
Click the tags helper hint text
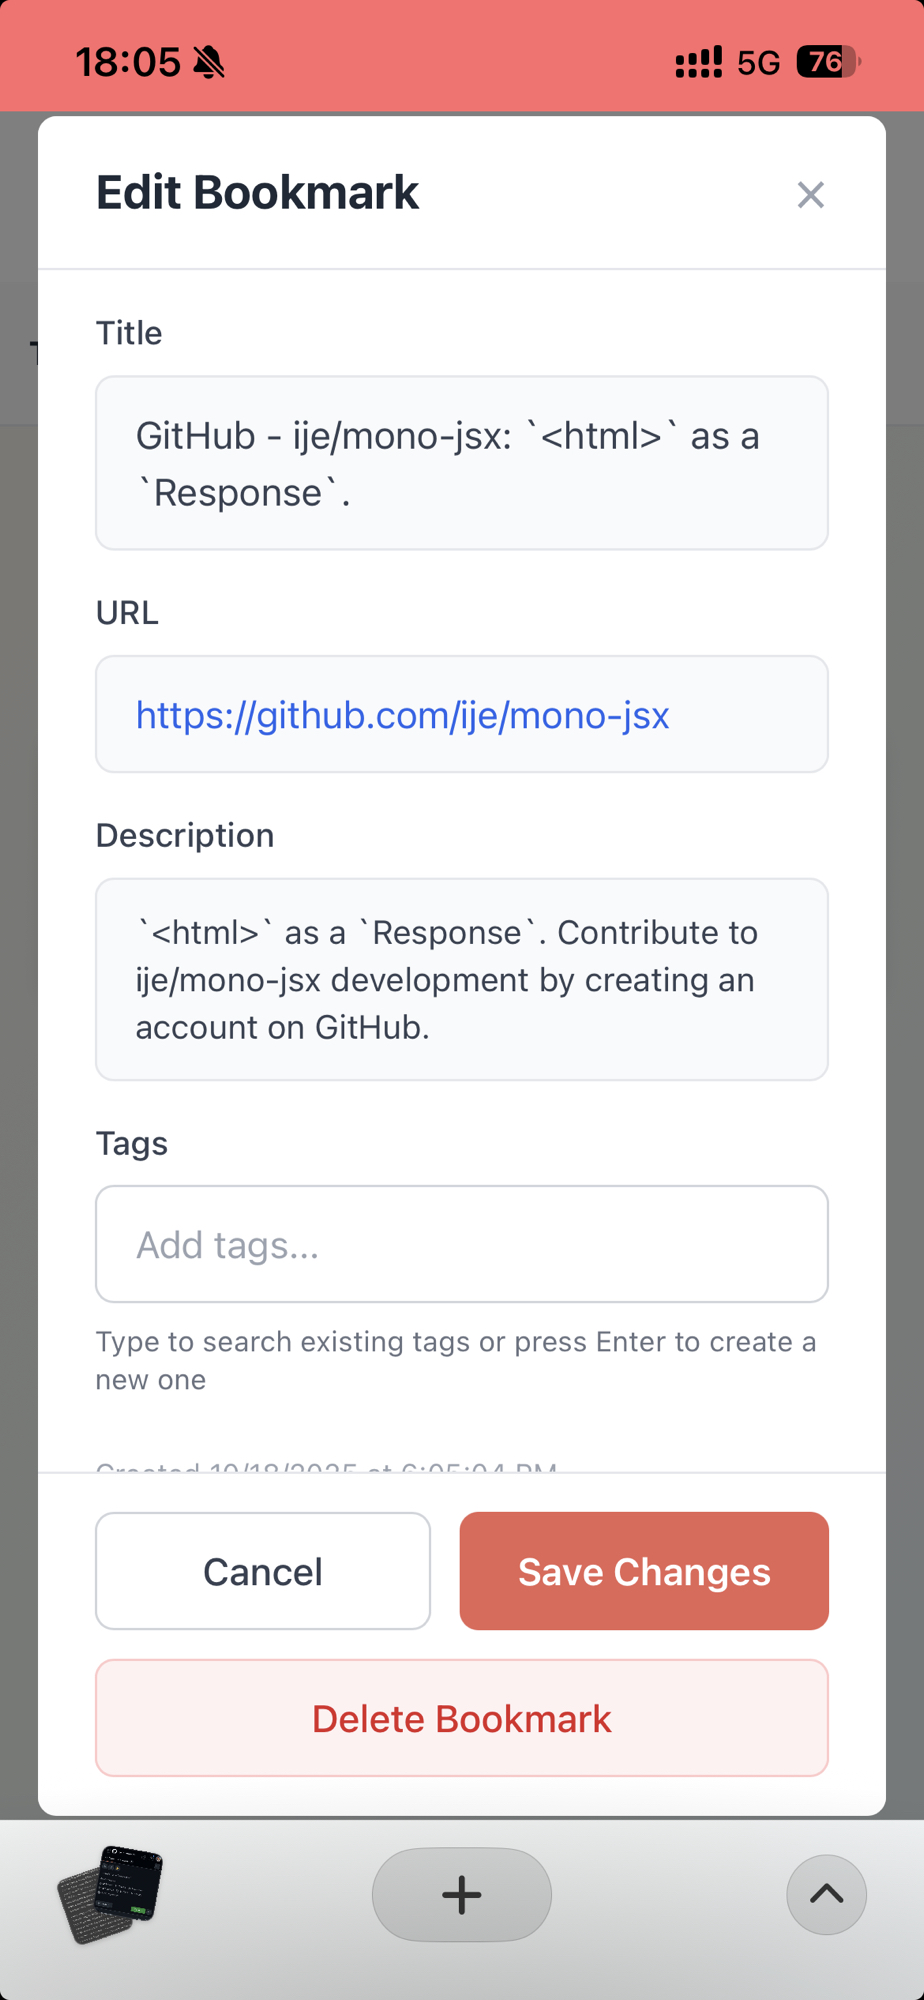point(455,1360)
